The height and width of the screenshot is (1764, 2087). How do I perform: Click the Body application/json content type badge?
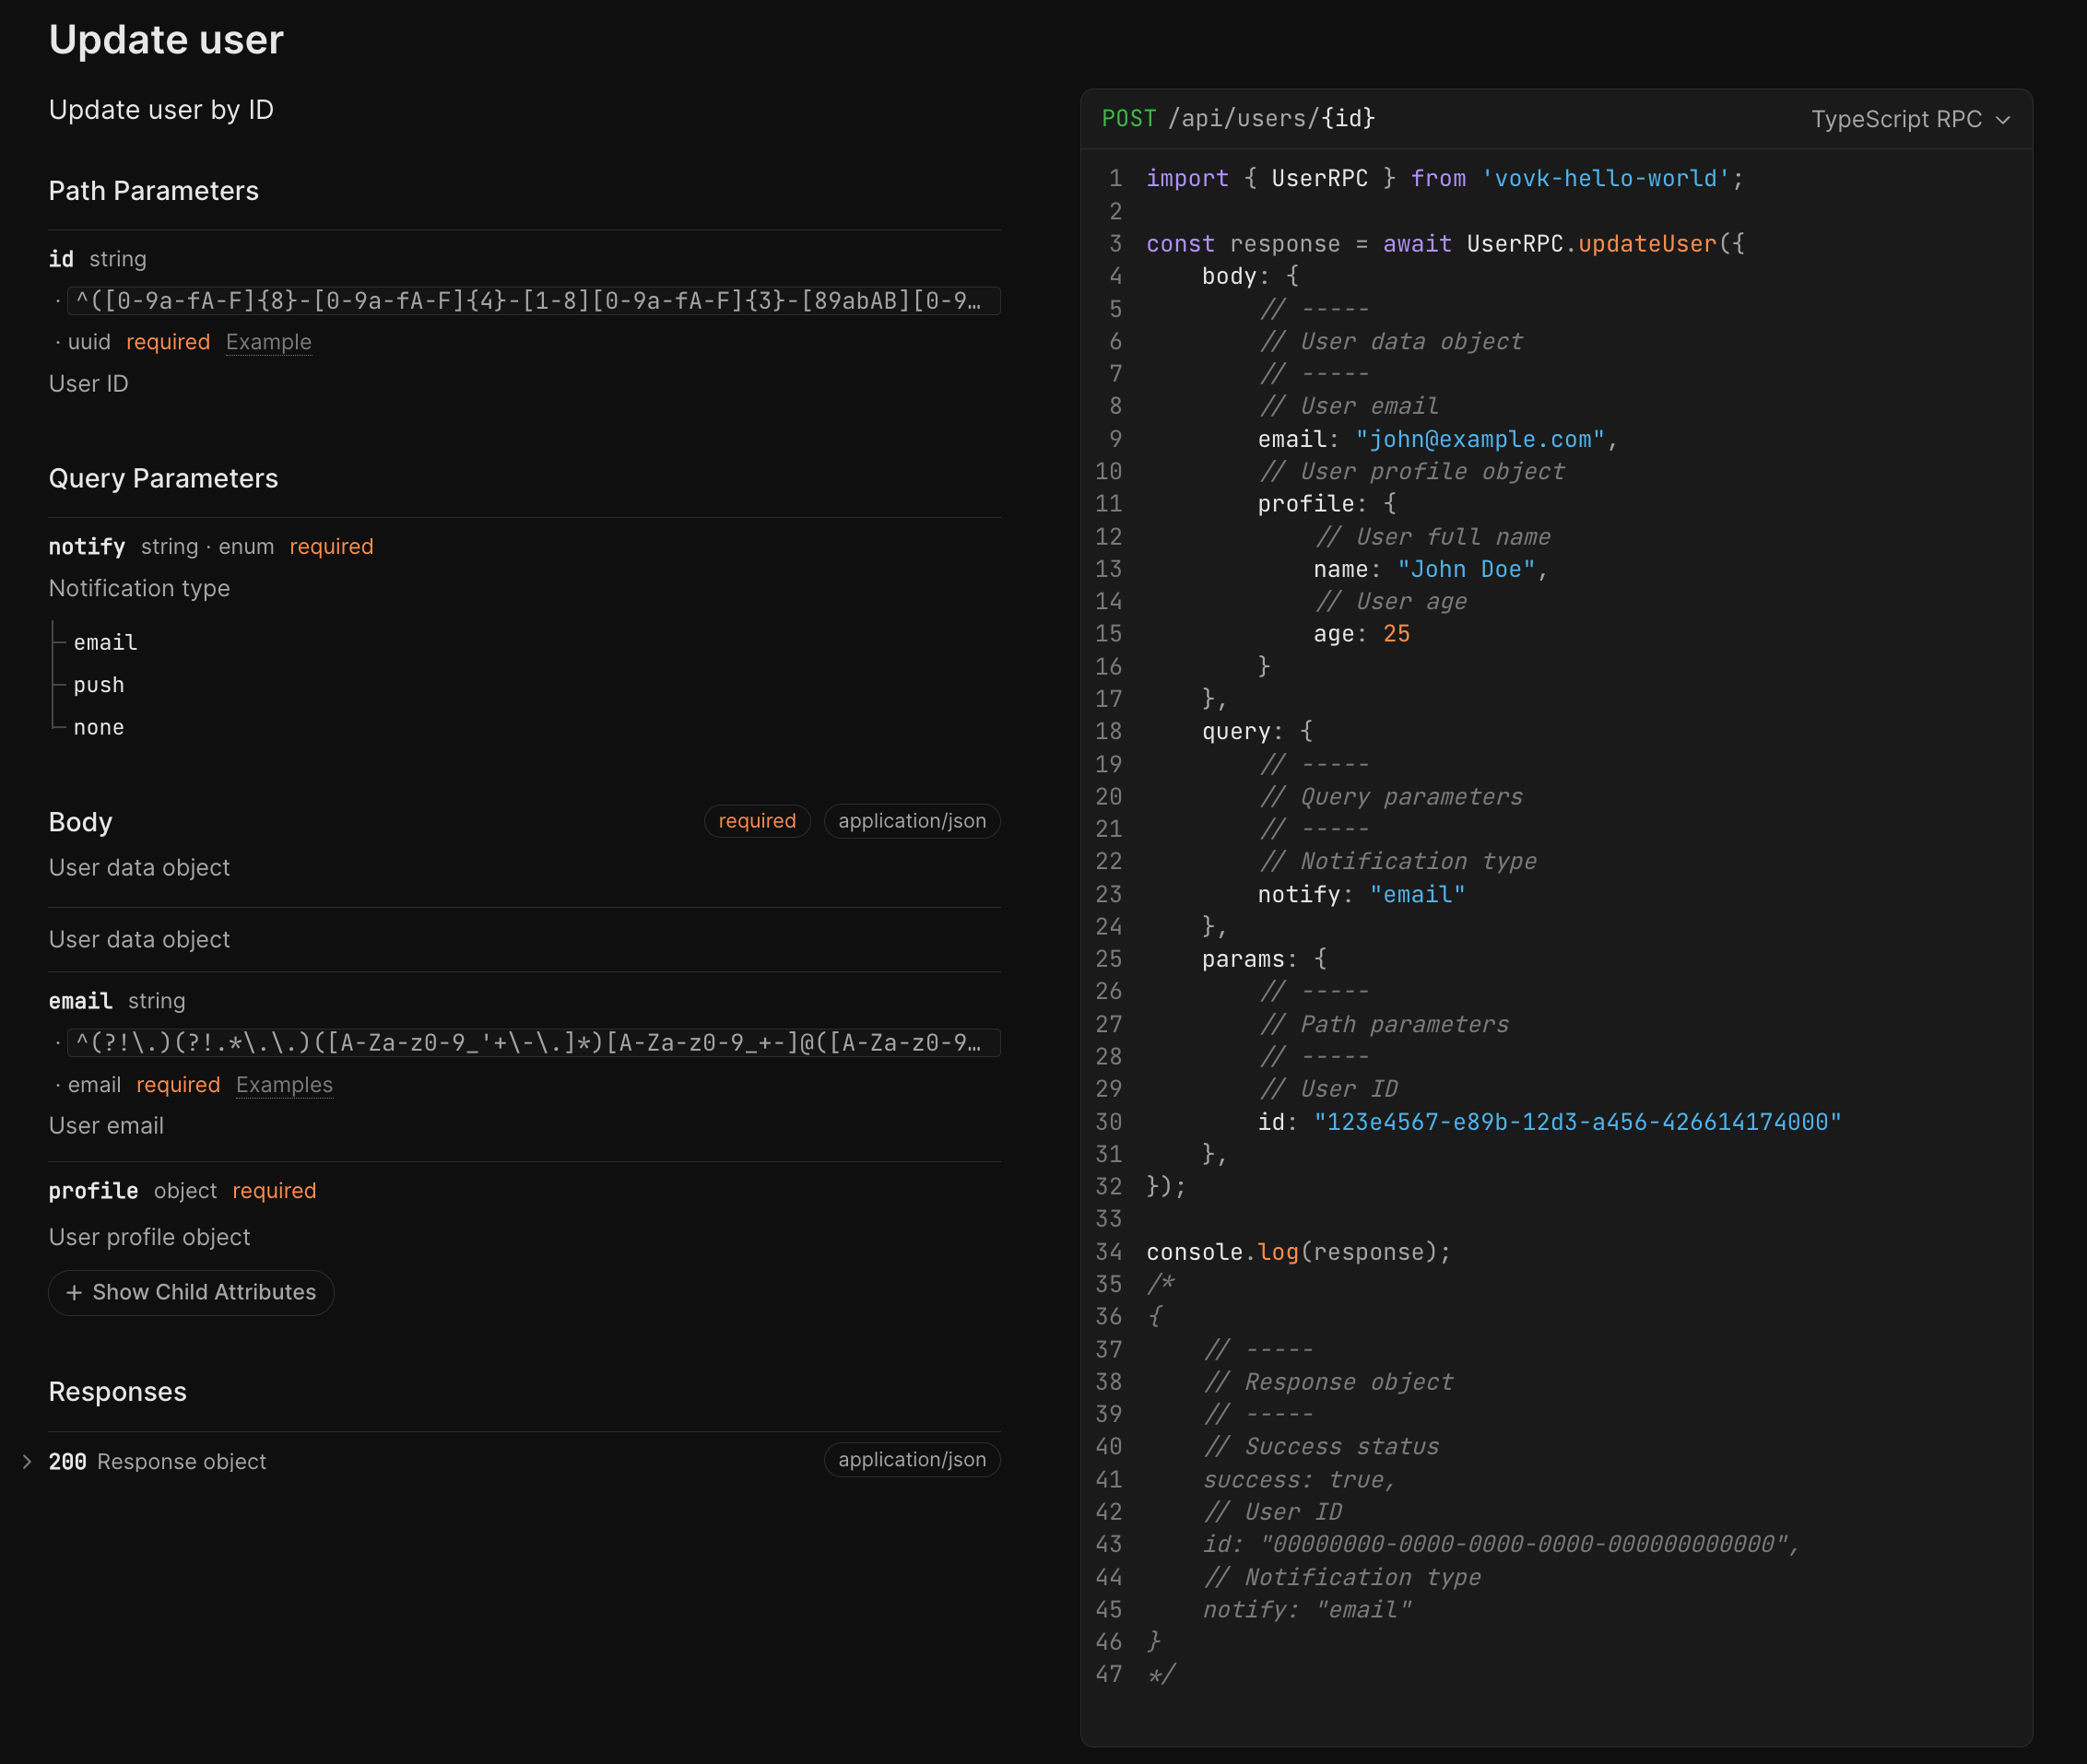pyautogui.click(x=911, y=821)
